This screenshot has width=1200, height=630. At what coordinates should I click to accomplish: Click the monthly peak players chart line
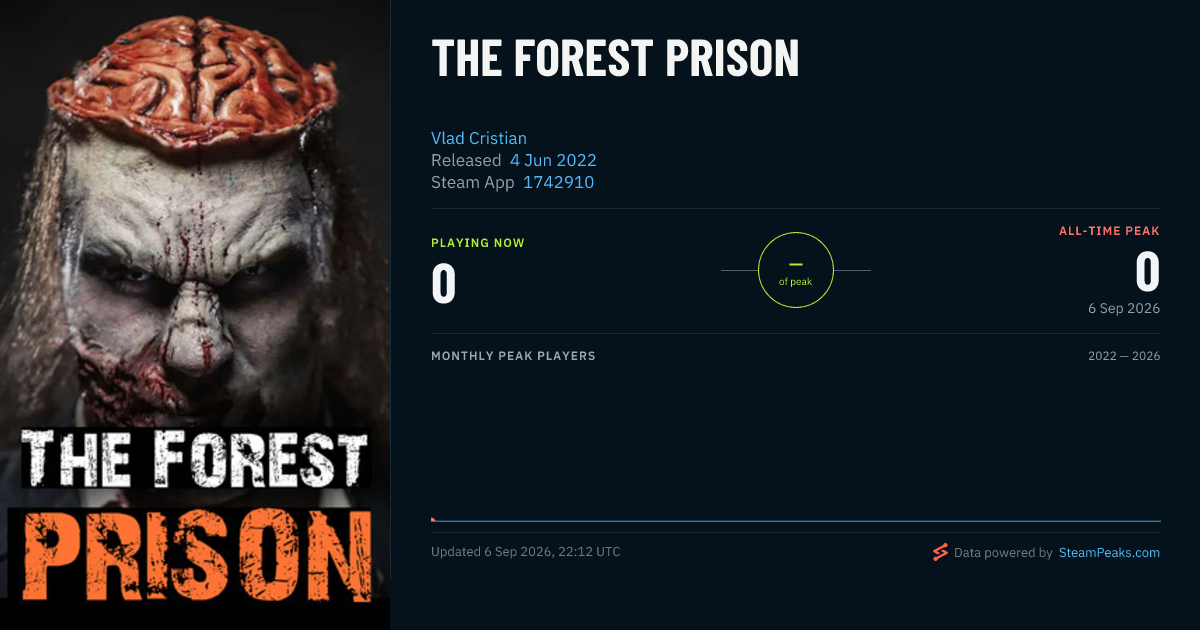coord(796,521)
